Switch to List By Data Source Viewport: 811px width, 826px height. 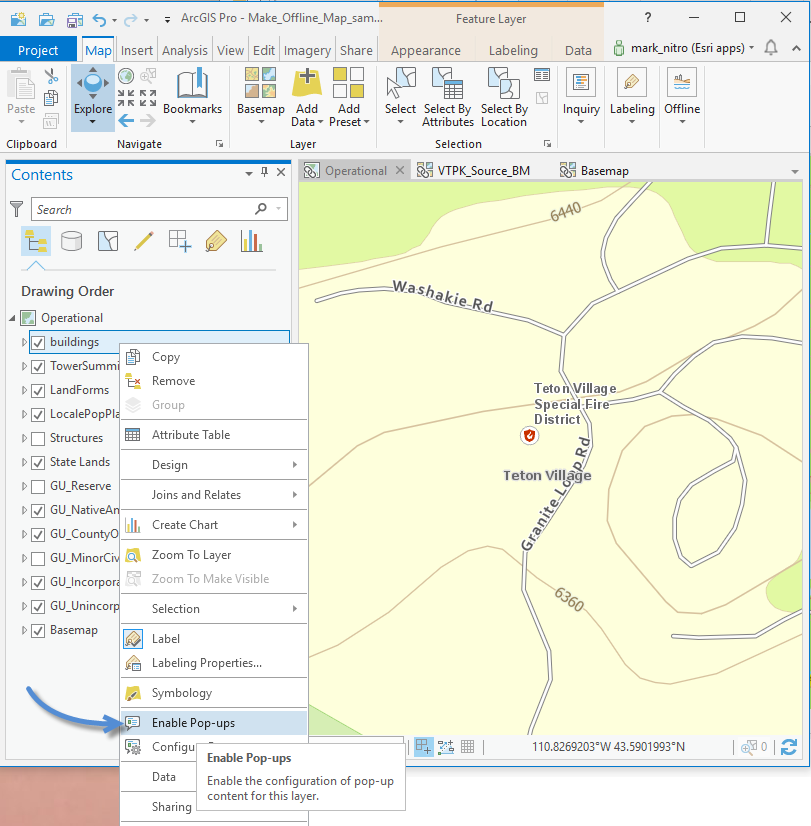coord(72,241)
